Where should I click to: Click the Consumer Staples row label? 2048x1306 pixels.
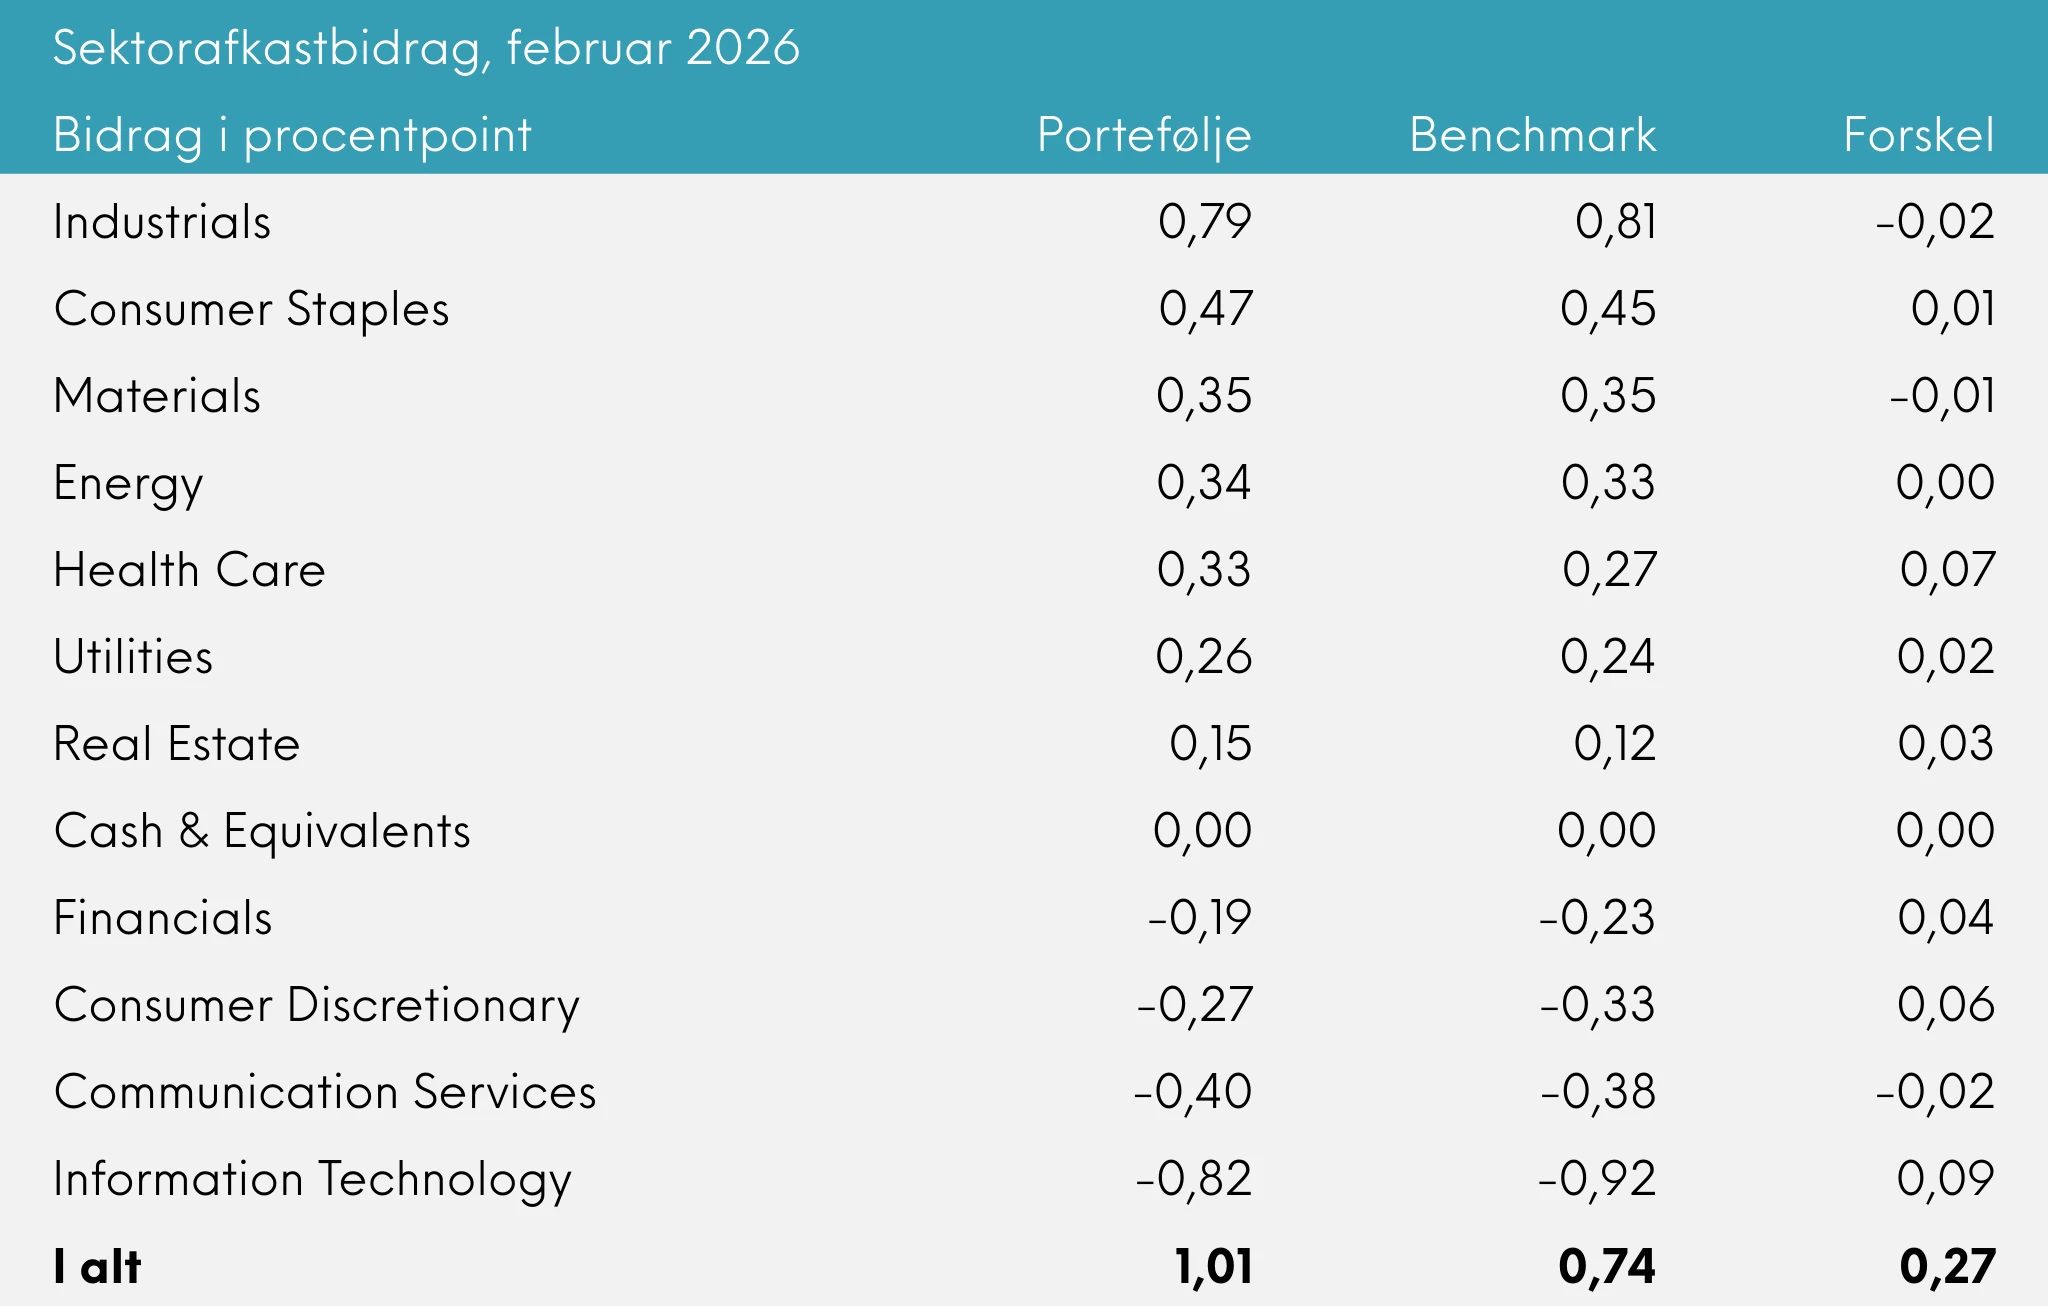[x=251, y=309]
